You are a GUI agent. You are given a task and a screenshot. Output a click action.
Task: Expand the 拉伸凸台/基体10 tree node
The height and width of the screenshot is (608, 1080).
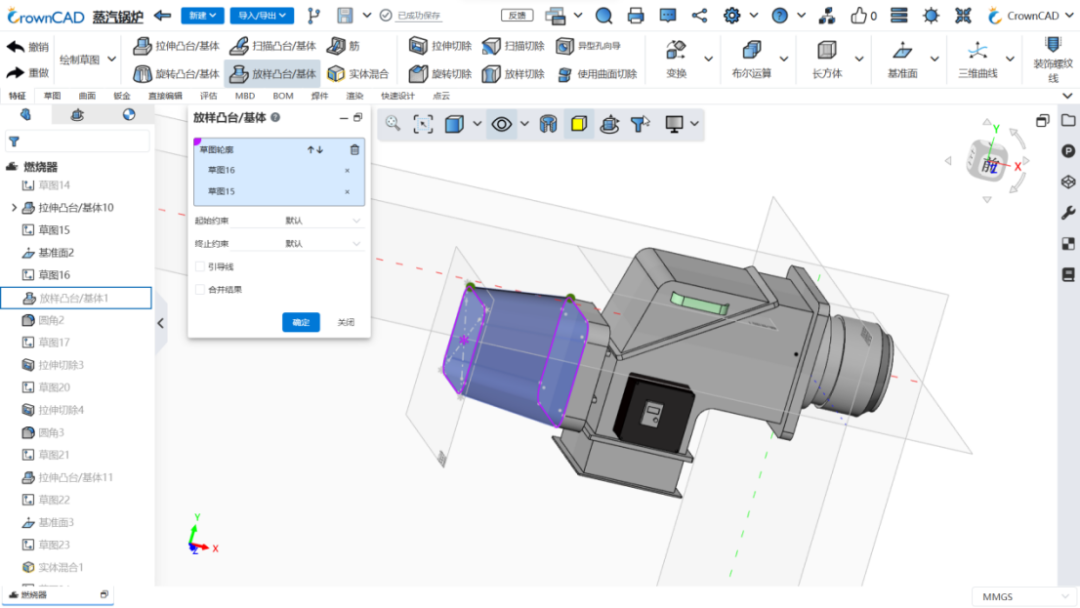click(x=14, y=207)
